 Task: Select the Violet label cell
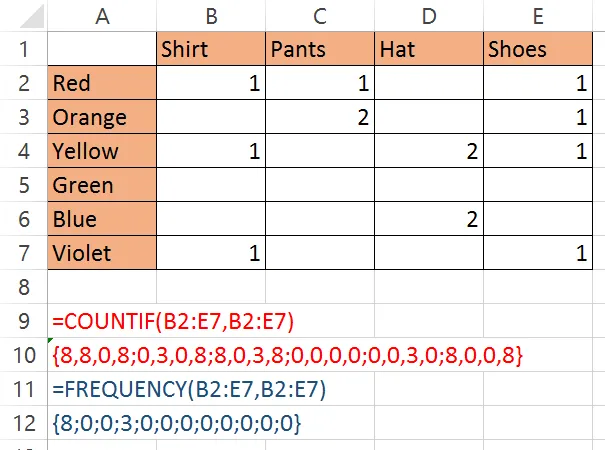click(x=102, y=253)
